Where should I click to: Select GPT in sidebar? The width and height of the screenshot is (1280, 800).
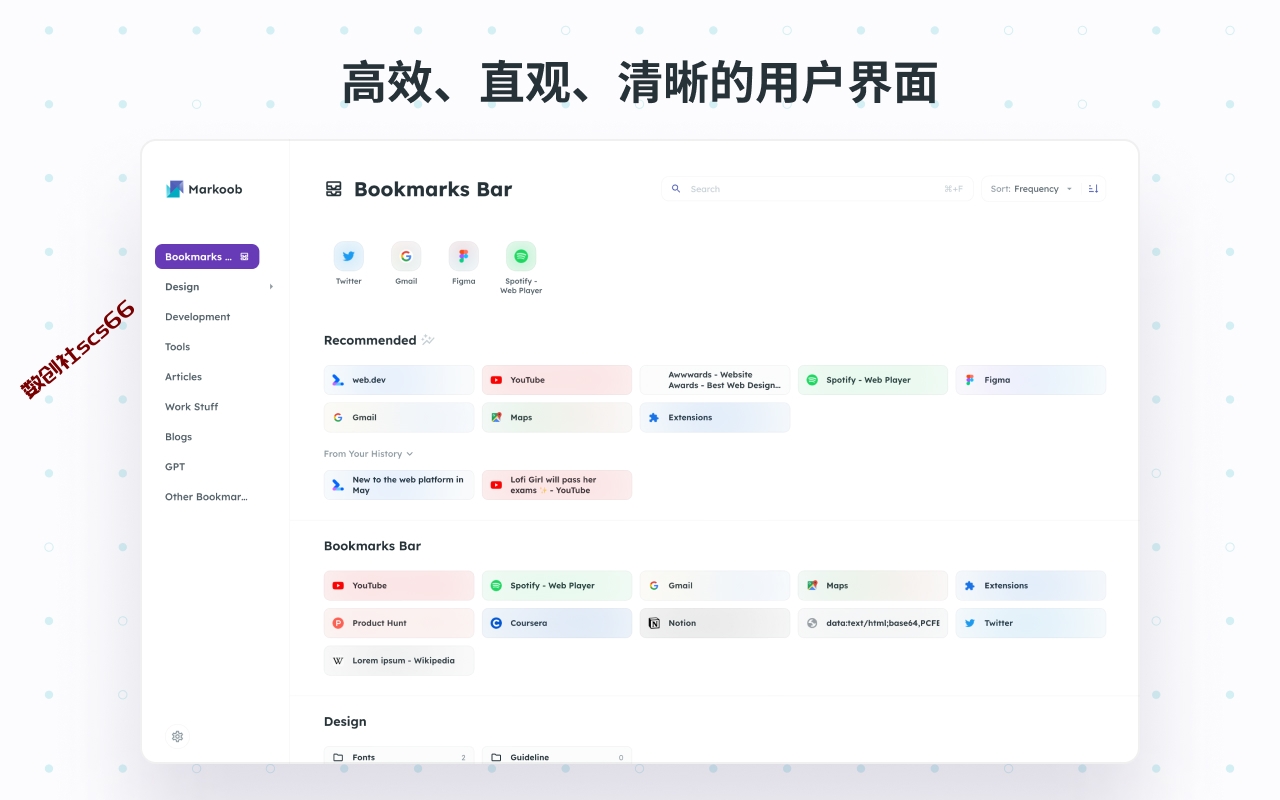pos(175,467)
